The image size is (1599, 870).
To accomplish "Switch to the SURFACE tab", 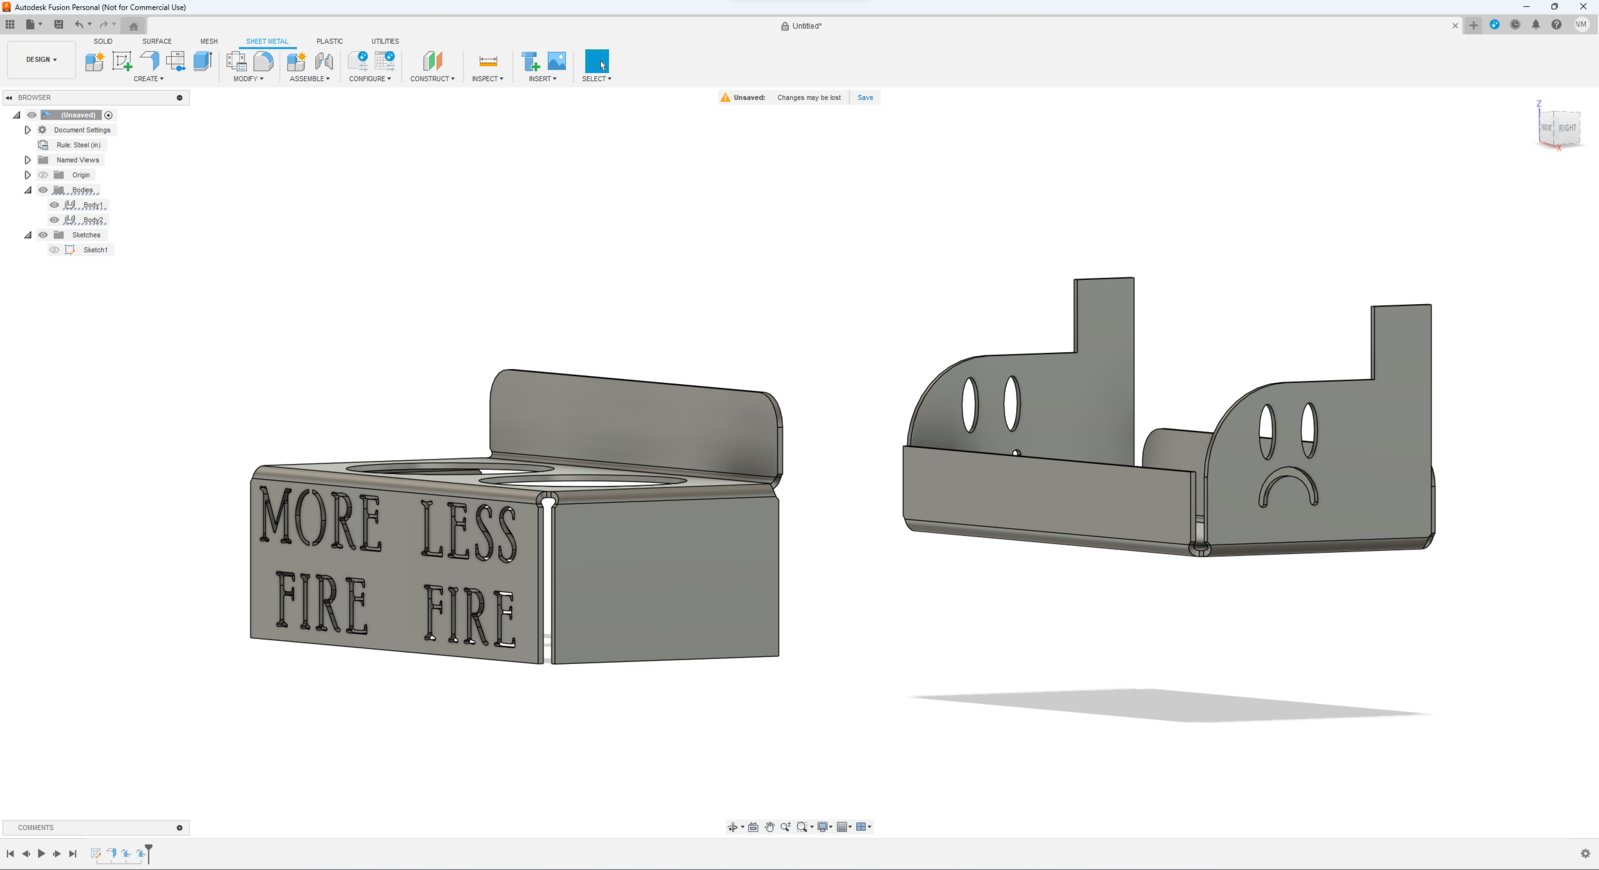I will [x=157, y=41].
